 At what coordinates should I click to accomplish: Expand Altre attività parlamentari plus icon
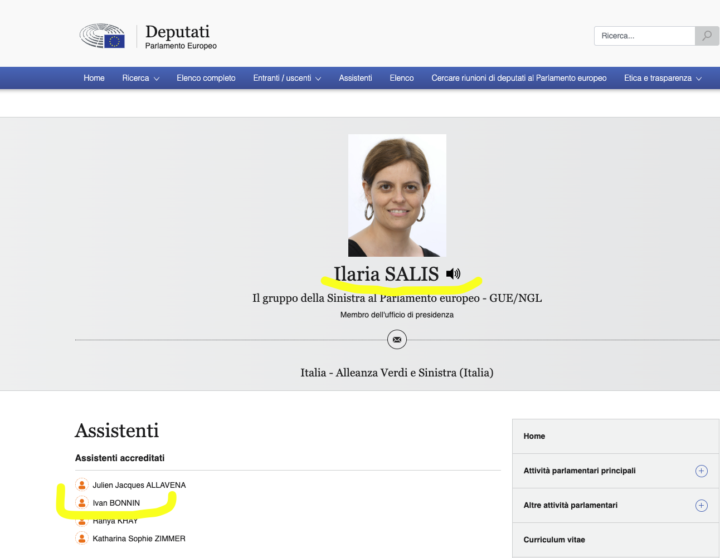point(701,505)
